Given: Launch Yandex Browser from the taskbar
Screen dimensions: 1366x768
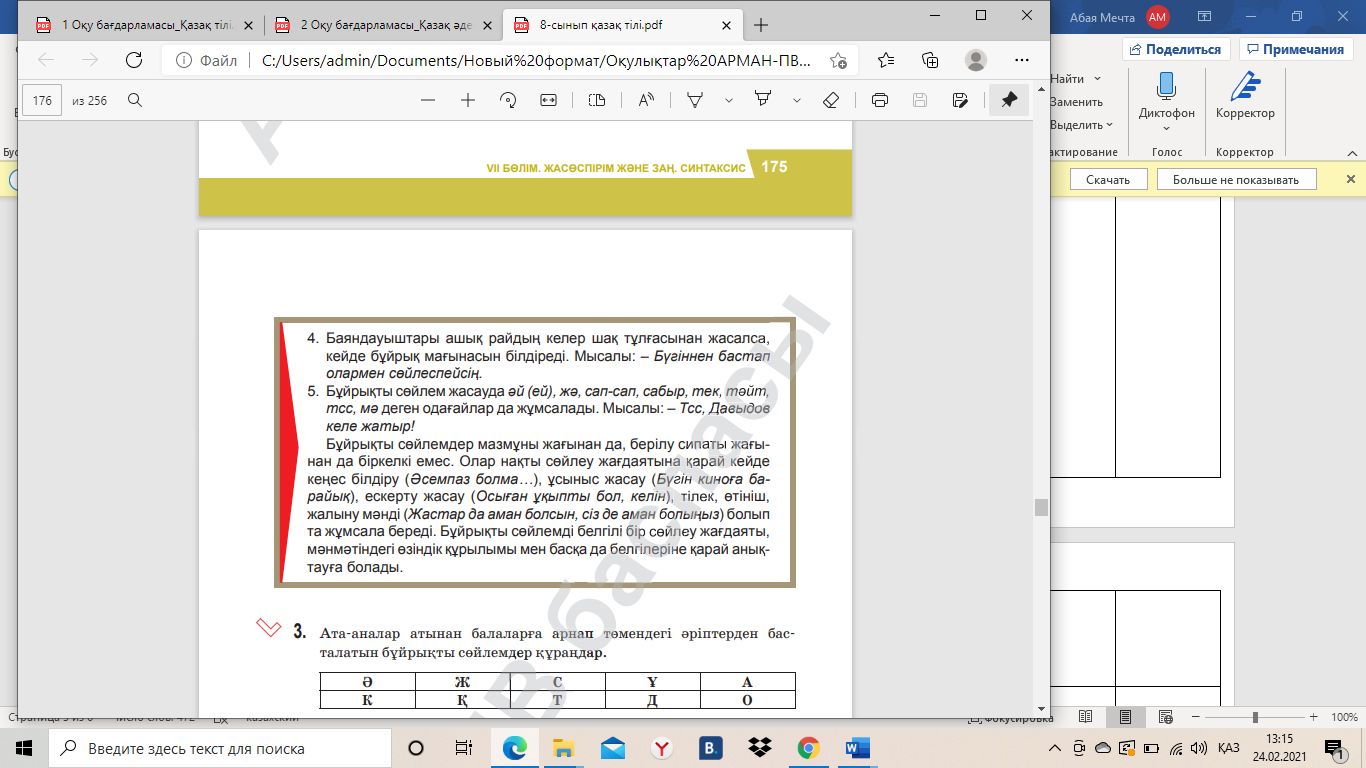Looking at the screenshot, I should click(662, 748).
